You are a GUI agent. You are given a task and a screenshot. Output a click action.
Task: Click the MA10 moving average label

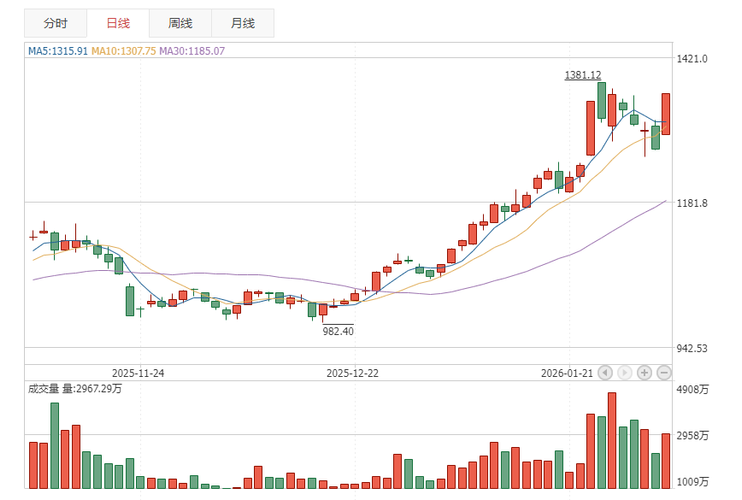coord(123,51)
